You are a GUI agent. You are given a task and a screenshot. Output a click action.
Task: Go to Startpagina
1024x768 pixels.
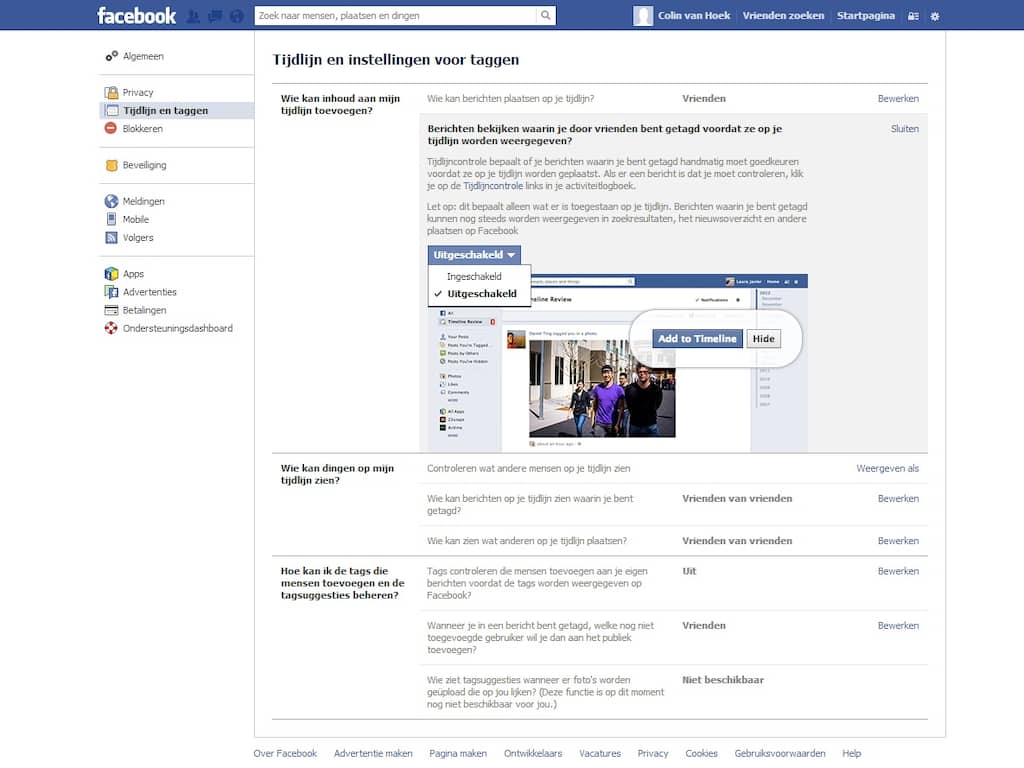click(865, 16)
